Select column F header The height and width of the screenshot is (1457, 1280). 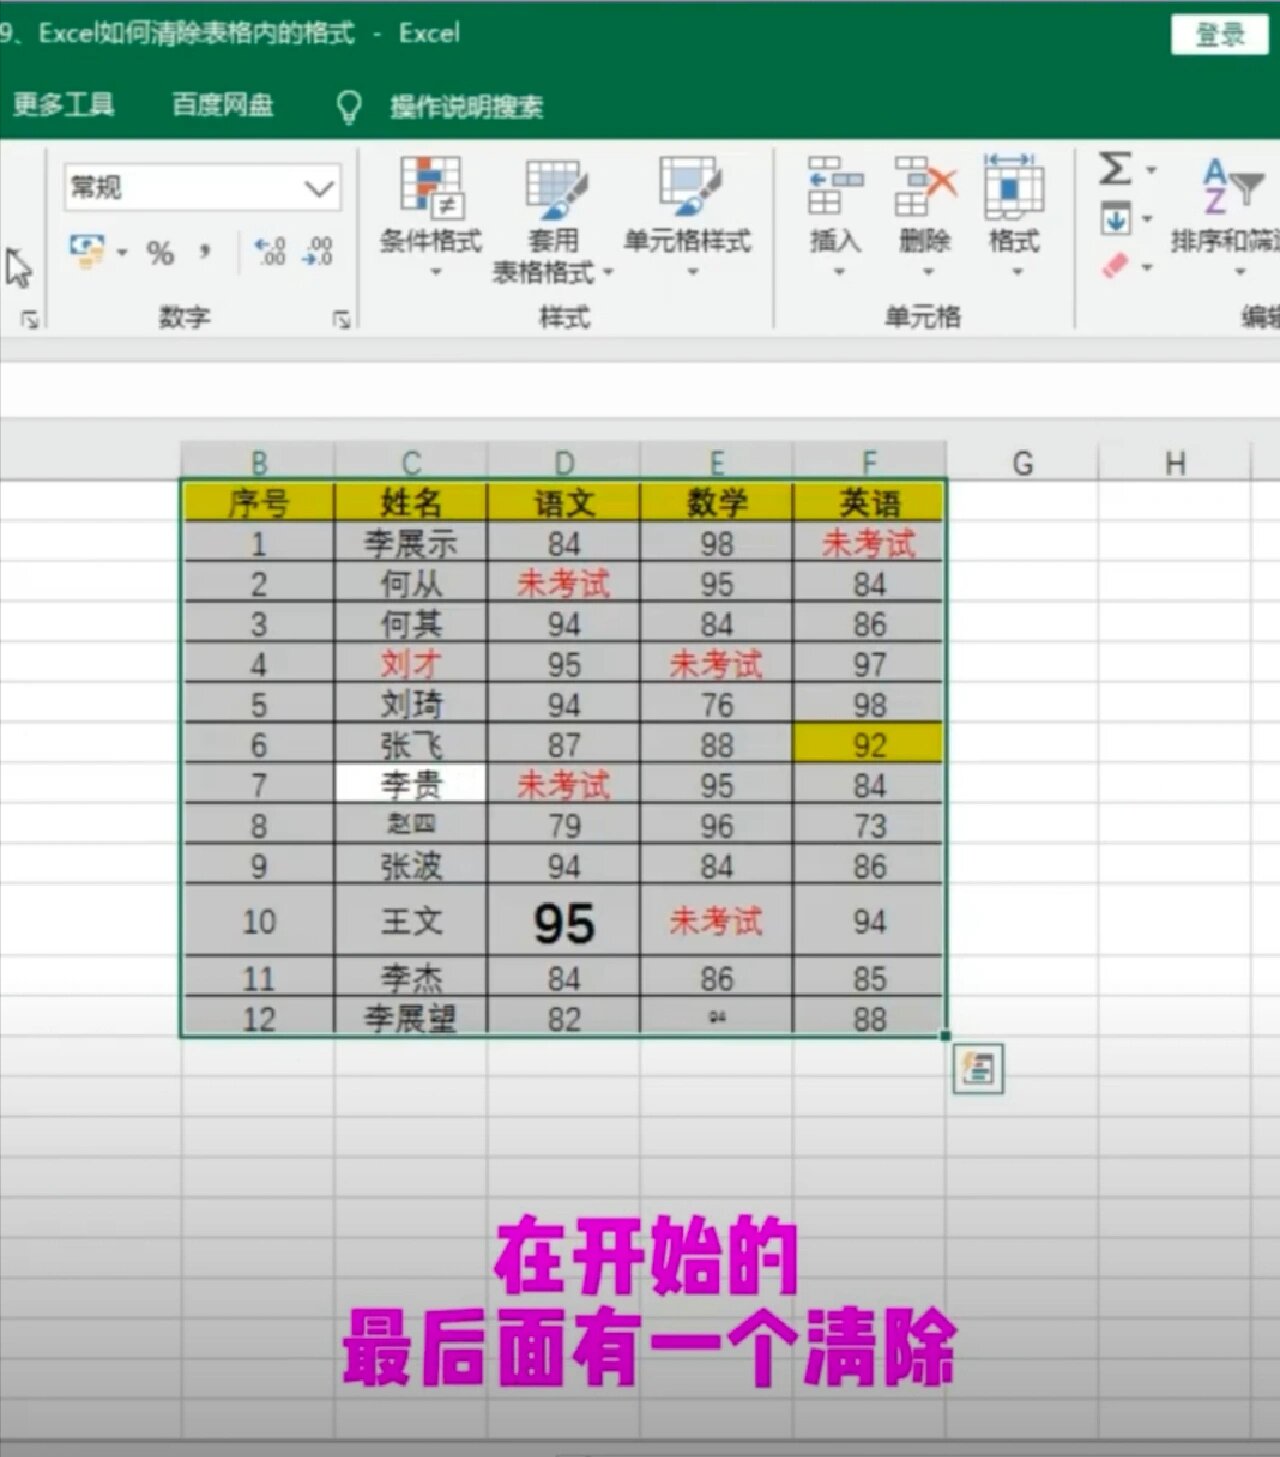(x=869, y=463)
